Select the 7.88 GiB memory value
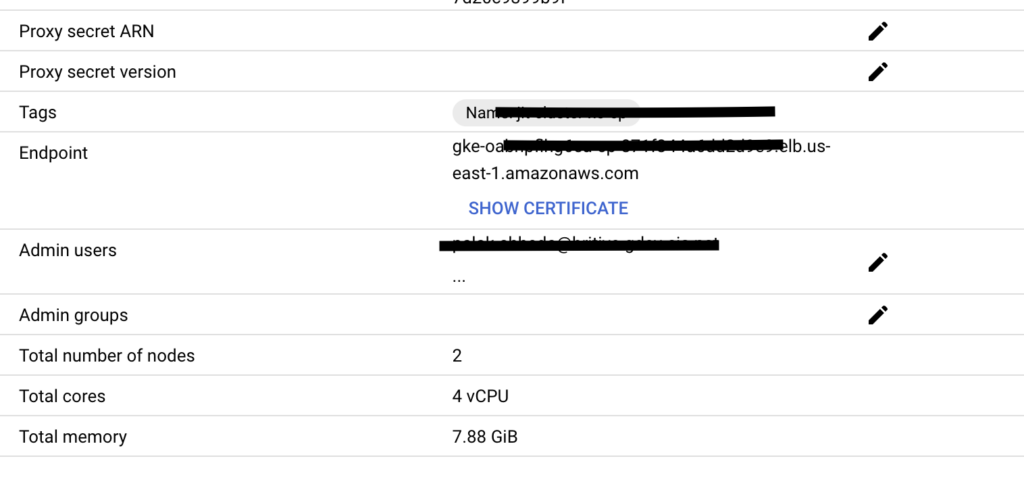 (x=485, y=436)
